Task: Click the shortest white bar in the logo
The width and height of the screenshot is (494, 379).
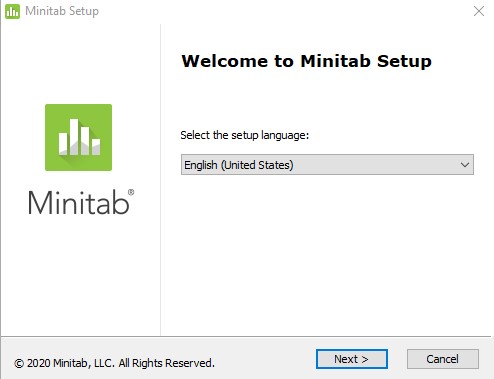Action: click(x=96, y=147)
